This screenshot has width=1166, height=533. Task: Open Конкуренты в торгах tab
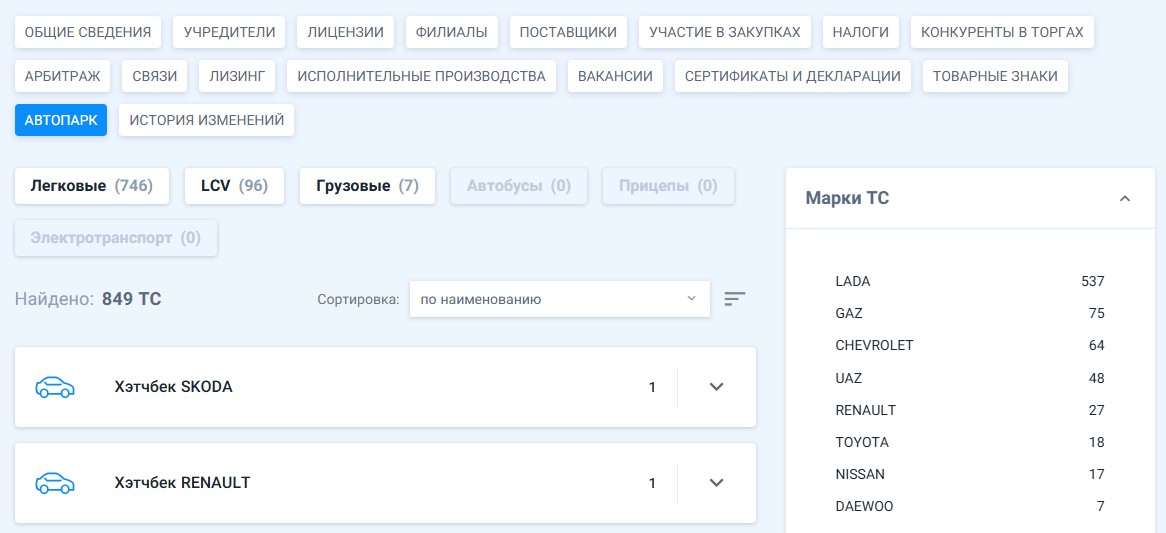[1002, 32]
